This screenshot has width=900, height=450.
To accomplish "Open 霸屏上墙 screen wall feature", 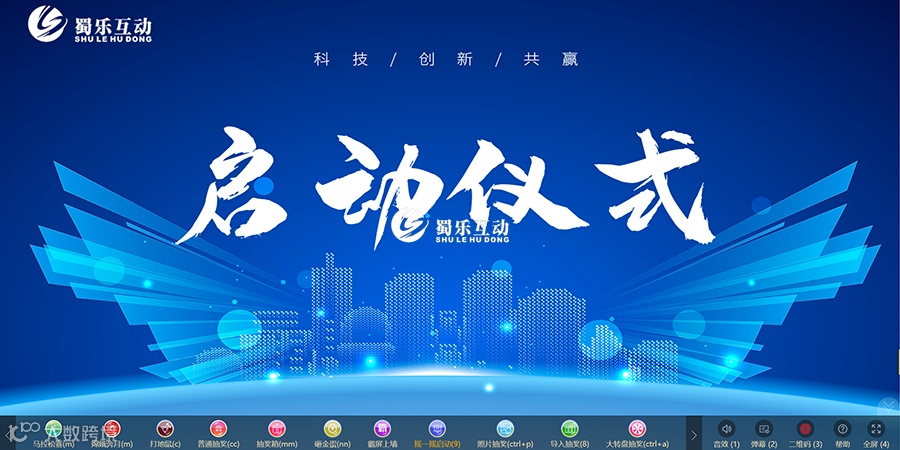I will (x=382, y=429).
